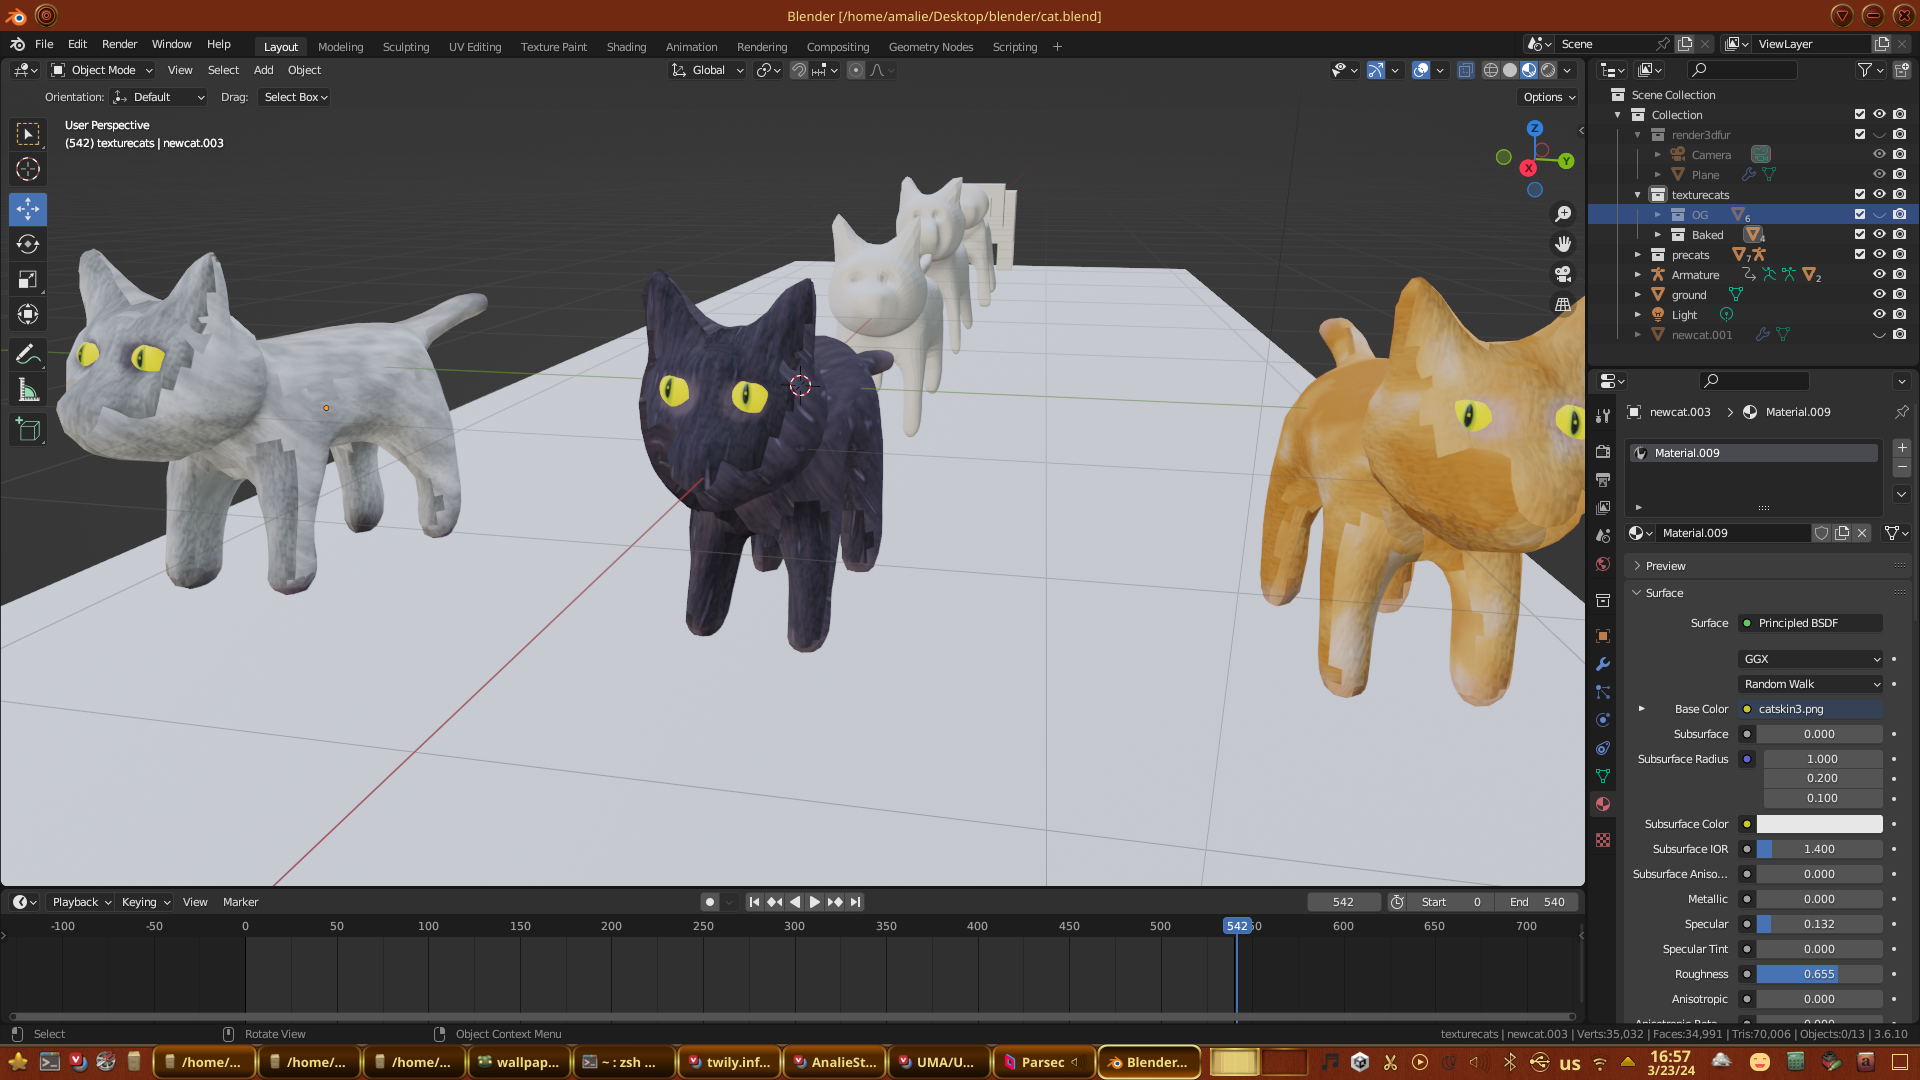The height and width of the screenshot is (1080, 1920).
Task: Select the Cursor tool in toolbar
Action: [x=28, y=169]
